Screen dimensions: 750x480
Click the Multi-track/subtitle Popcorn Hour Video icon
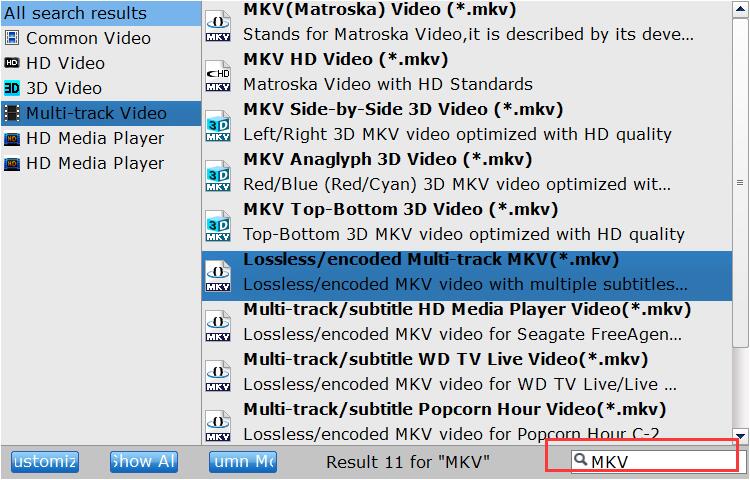218,425
